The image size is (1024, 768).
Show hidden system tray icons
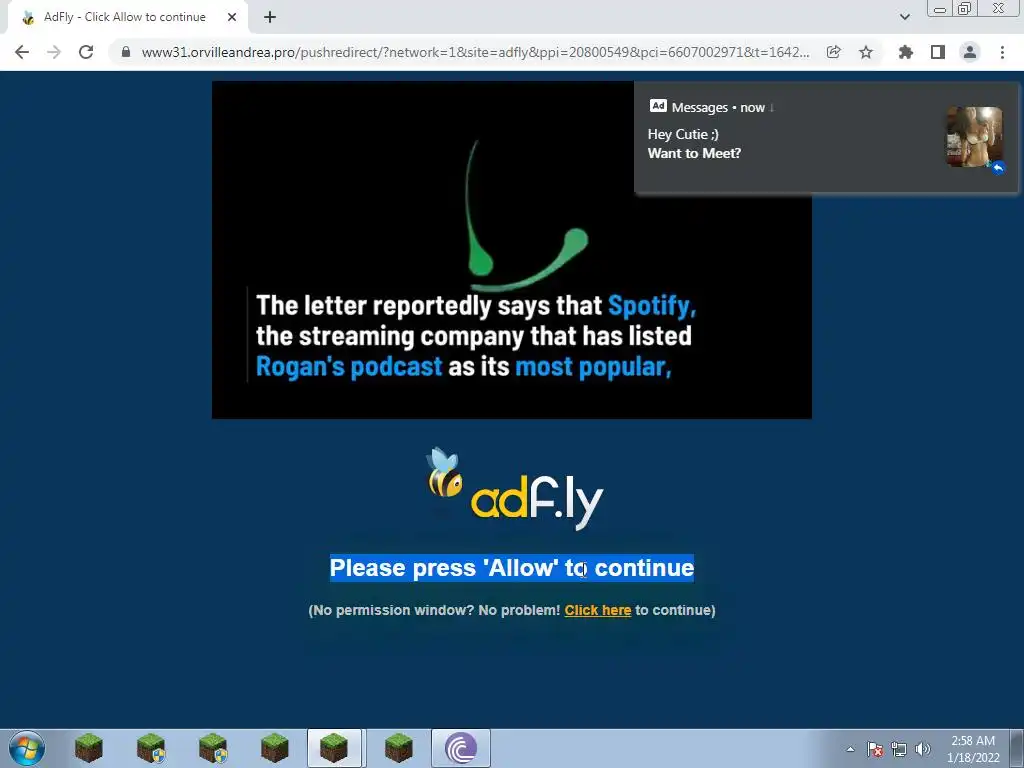coord(850,749)
